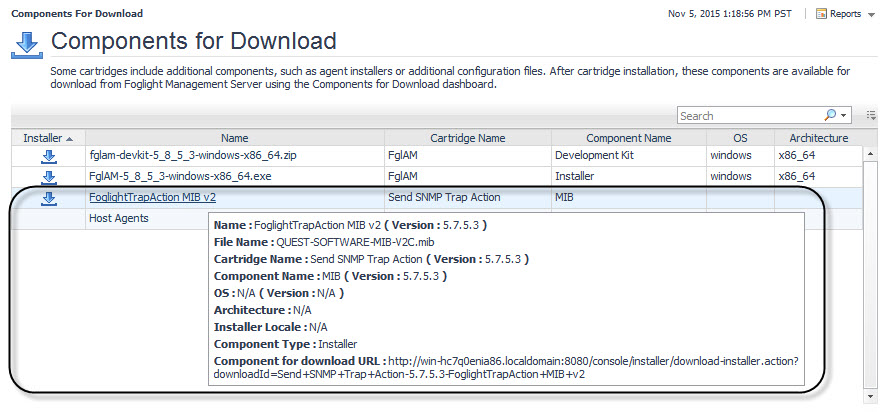Click Send SNMP Trap Action cartridge cell
This screenshot has height=412, width=889.
pos(468,197)
